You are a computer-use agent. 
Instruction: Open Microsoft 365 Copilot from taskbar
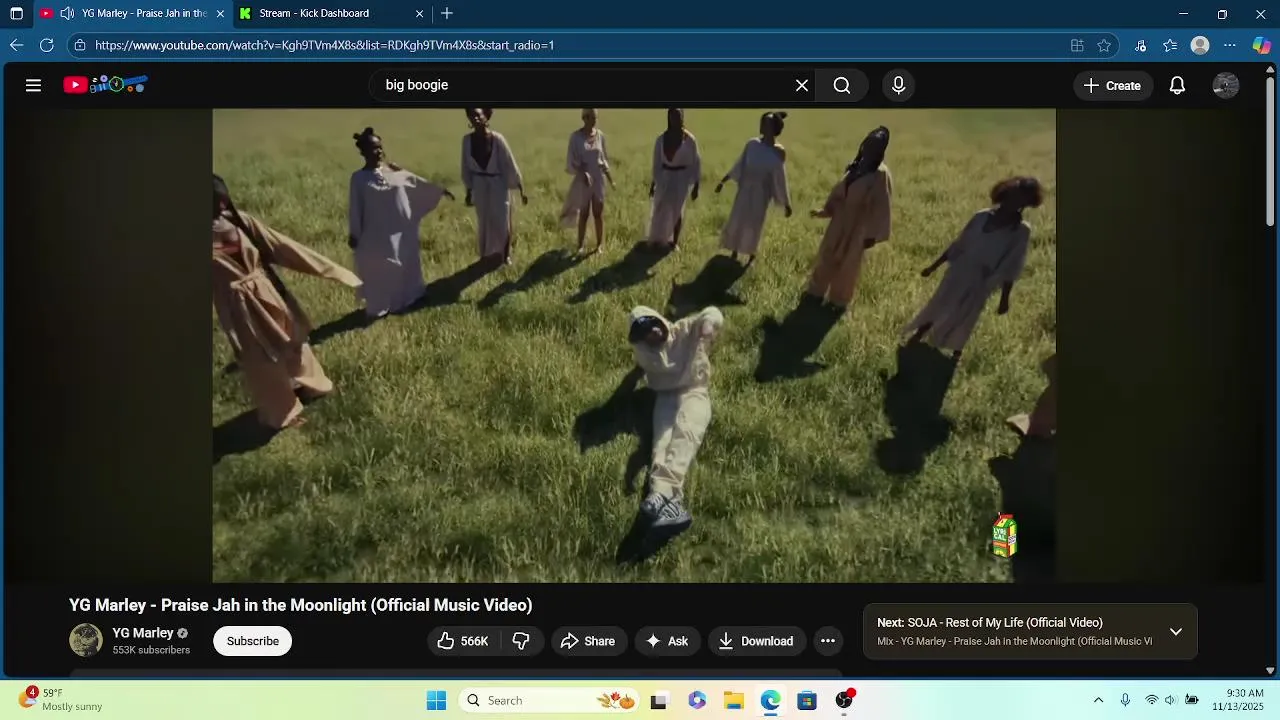click(697, 700)
